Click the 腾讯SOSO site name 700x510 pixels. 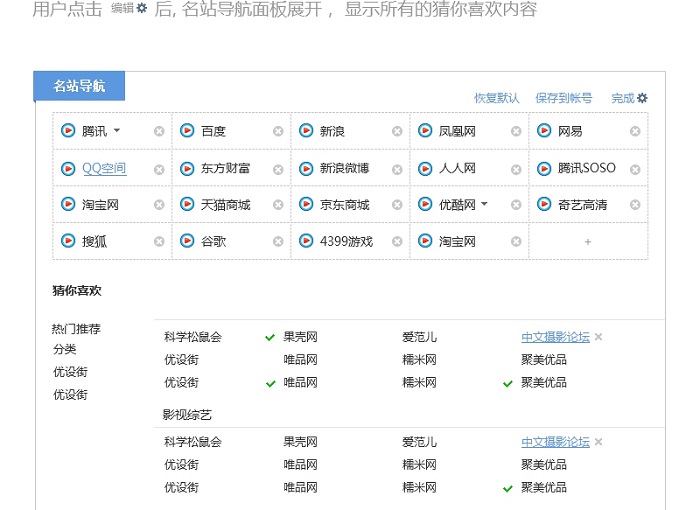click(x=587, y=168)
